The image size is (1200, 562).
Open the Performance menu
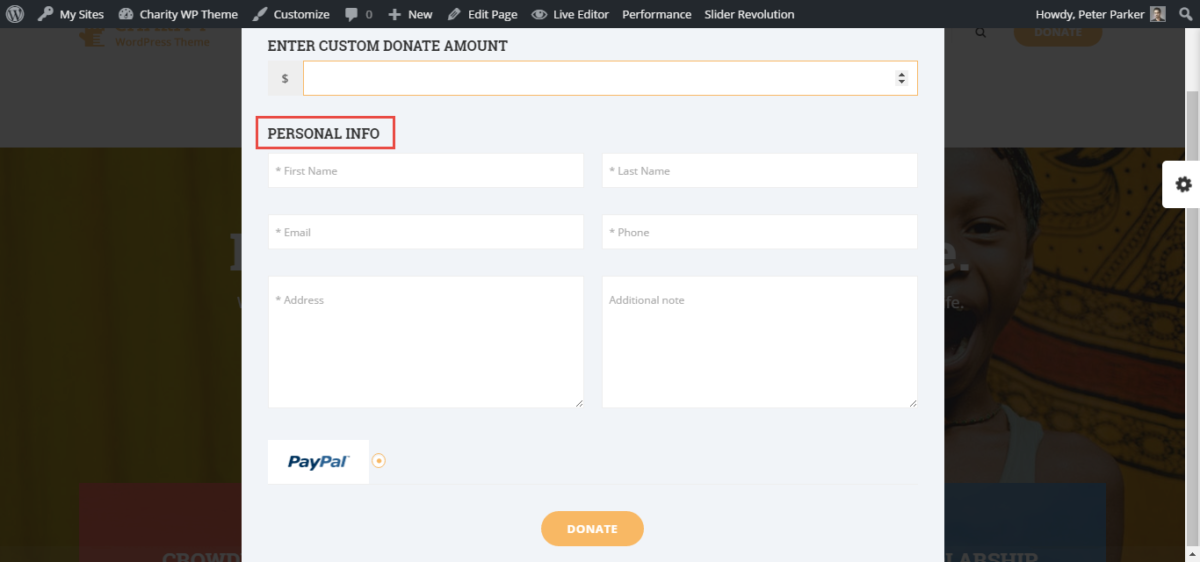[656, 14]
